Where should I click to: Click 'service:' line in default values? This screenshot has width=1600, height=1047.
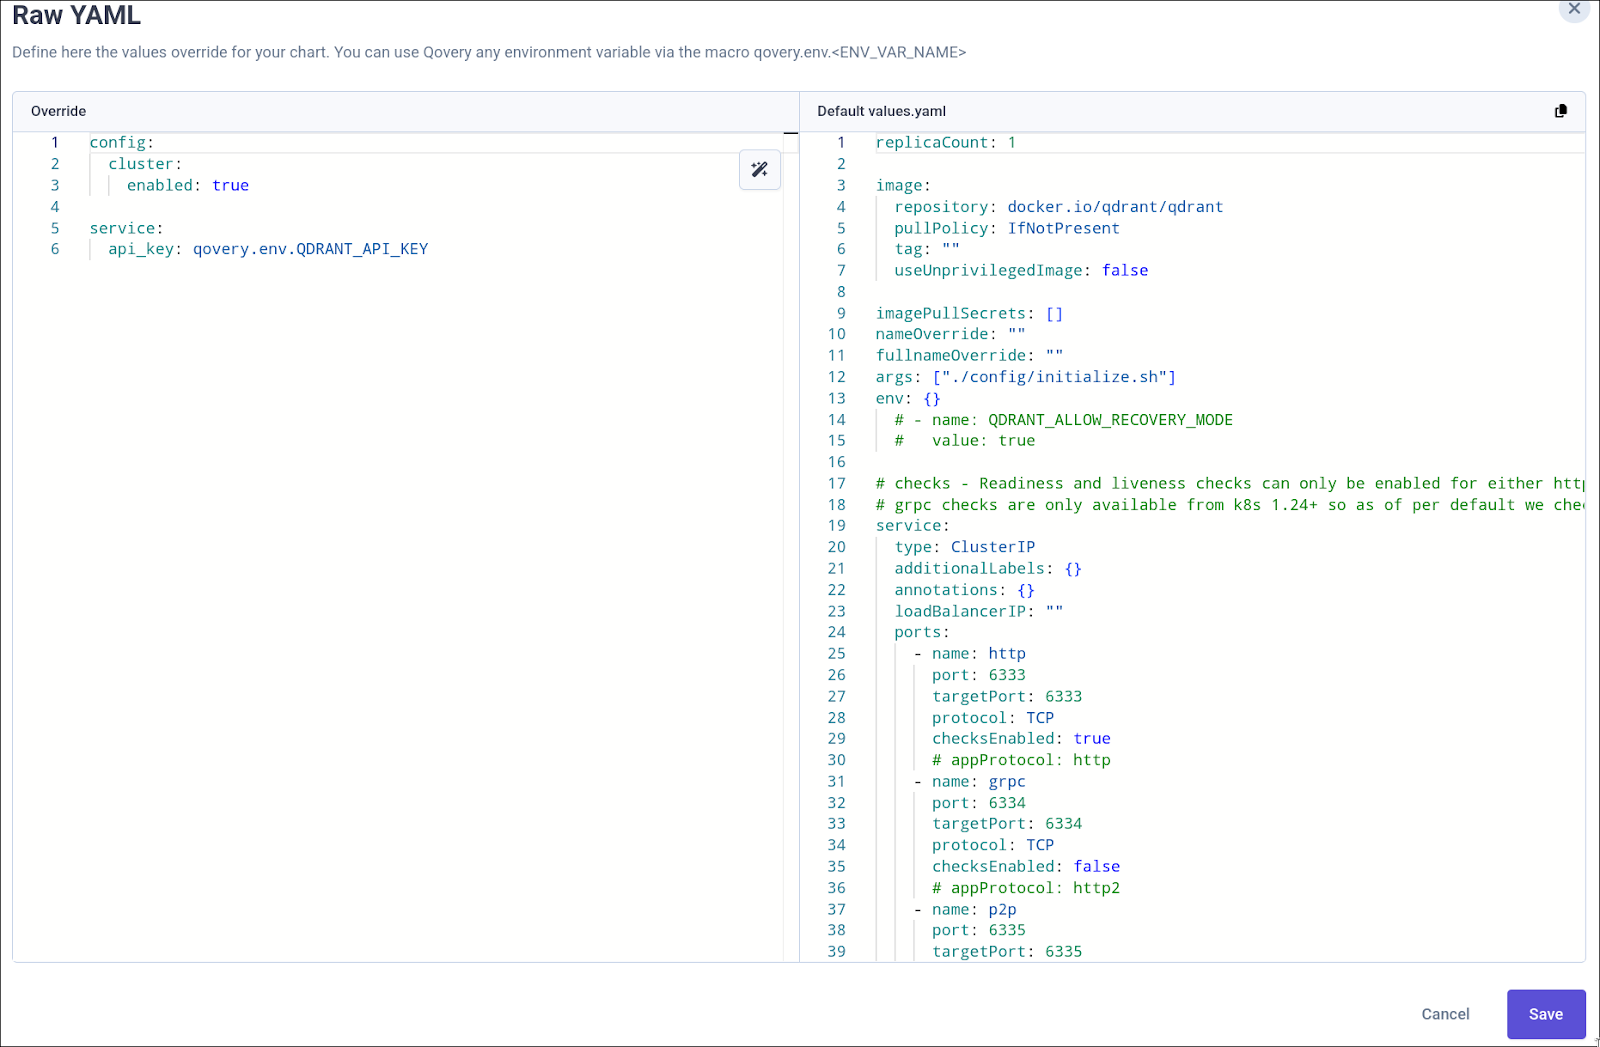912,526
